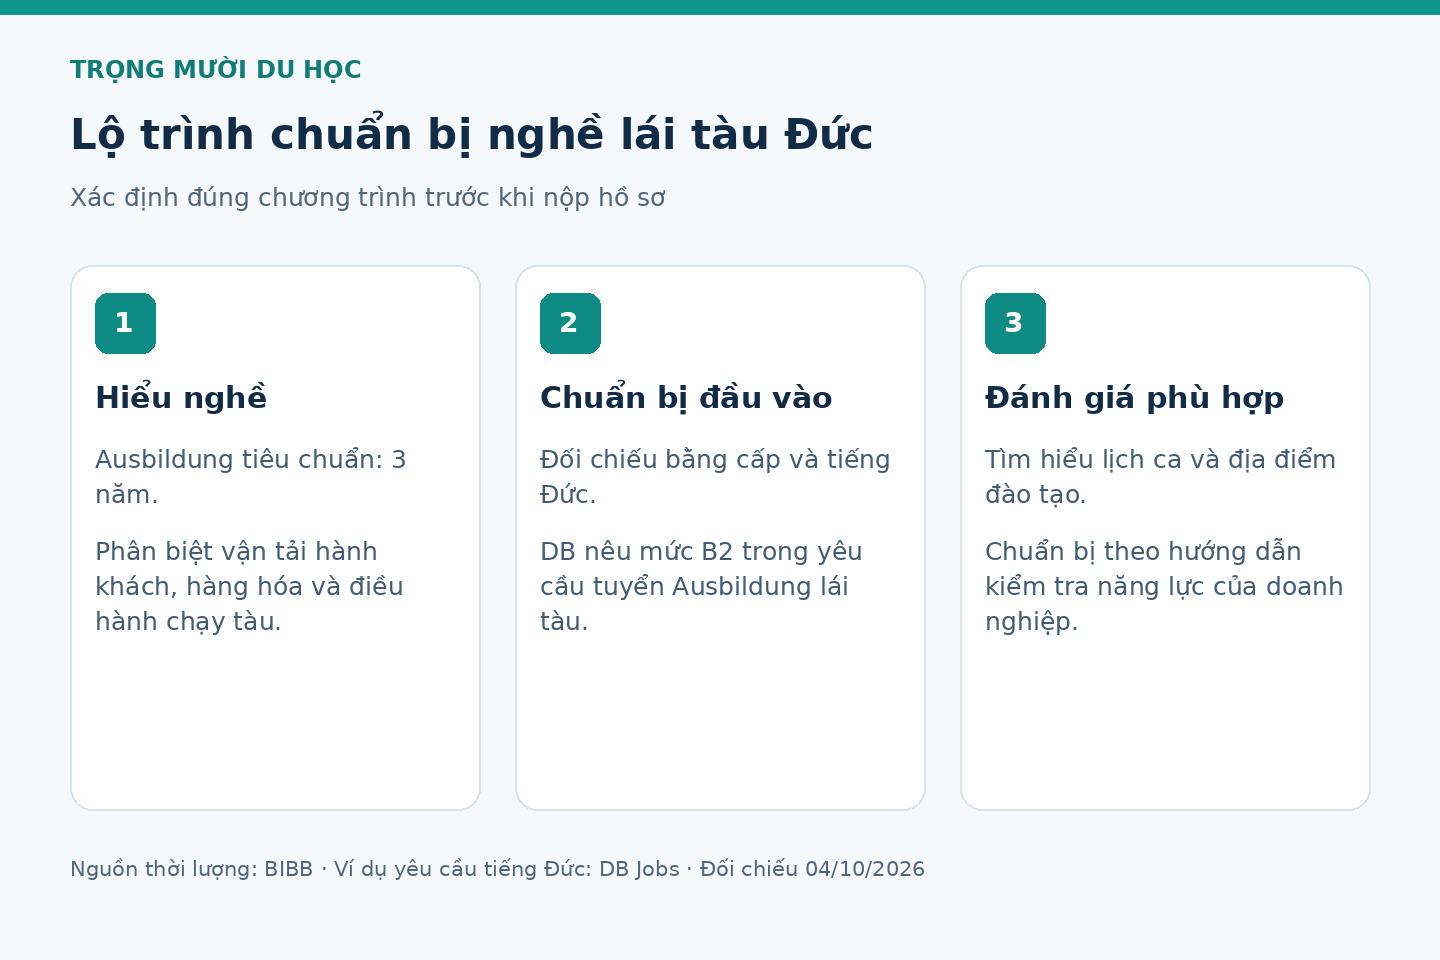Image resolution: width=1440 pixels, height=960 pixels.
Task: Click the text "Ausbildung tiêu chuẩn: 3 năm."
Action: pyautogui.click(x=251, y=477)
